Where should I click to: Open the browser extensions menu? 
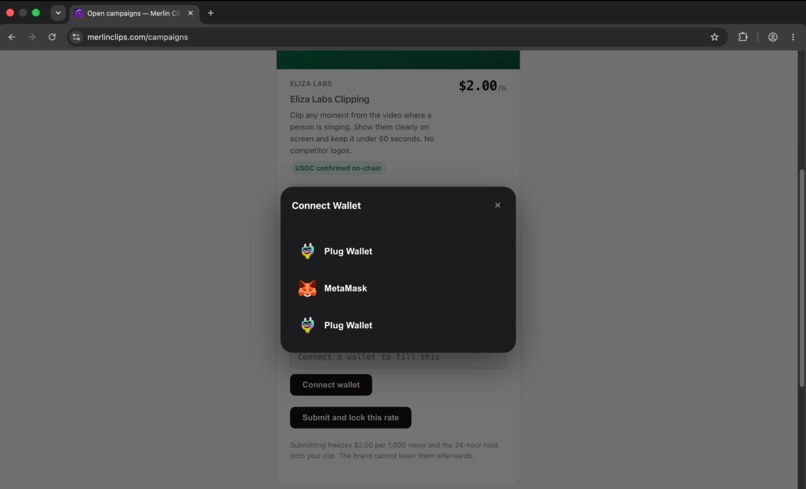tap(743, 37)
